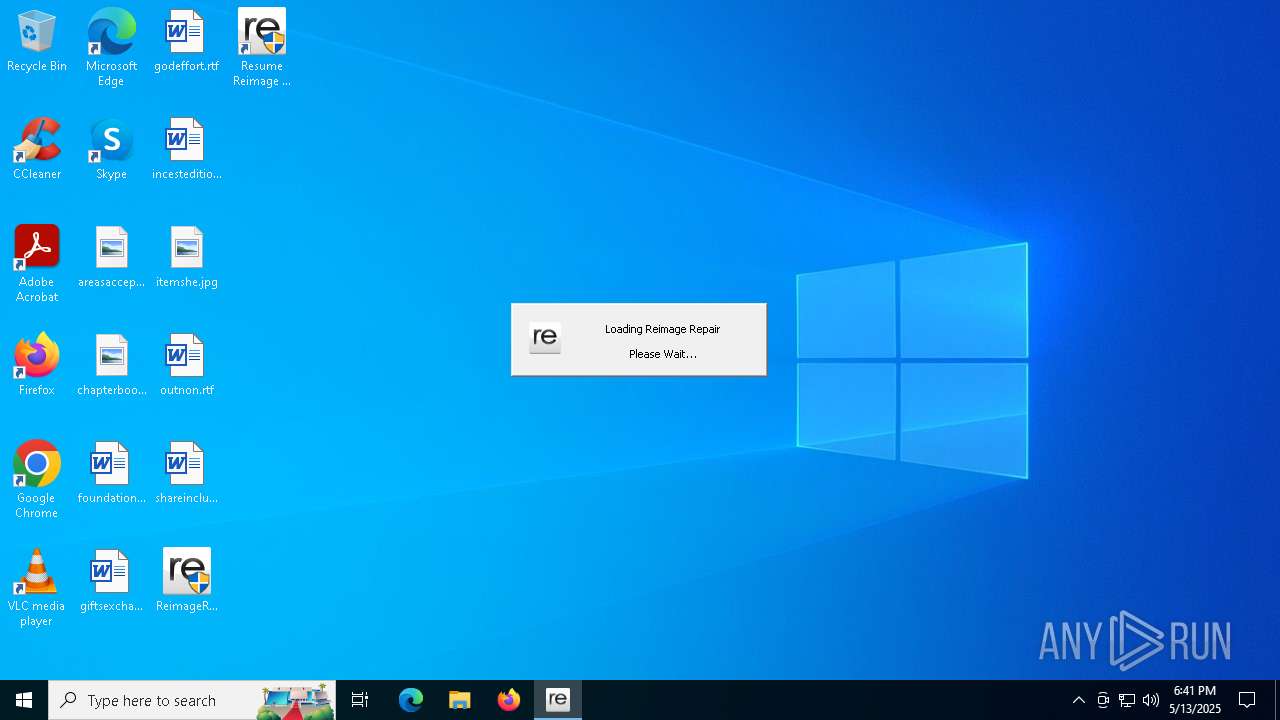Open the Windows Start menu
Viewport: 1280px width, 720px height.
24,700
